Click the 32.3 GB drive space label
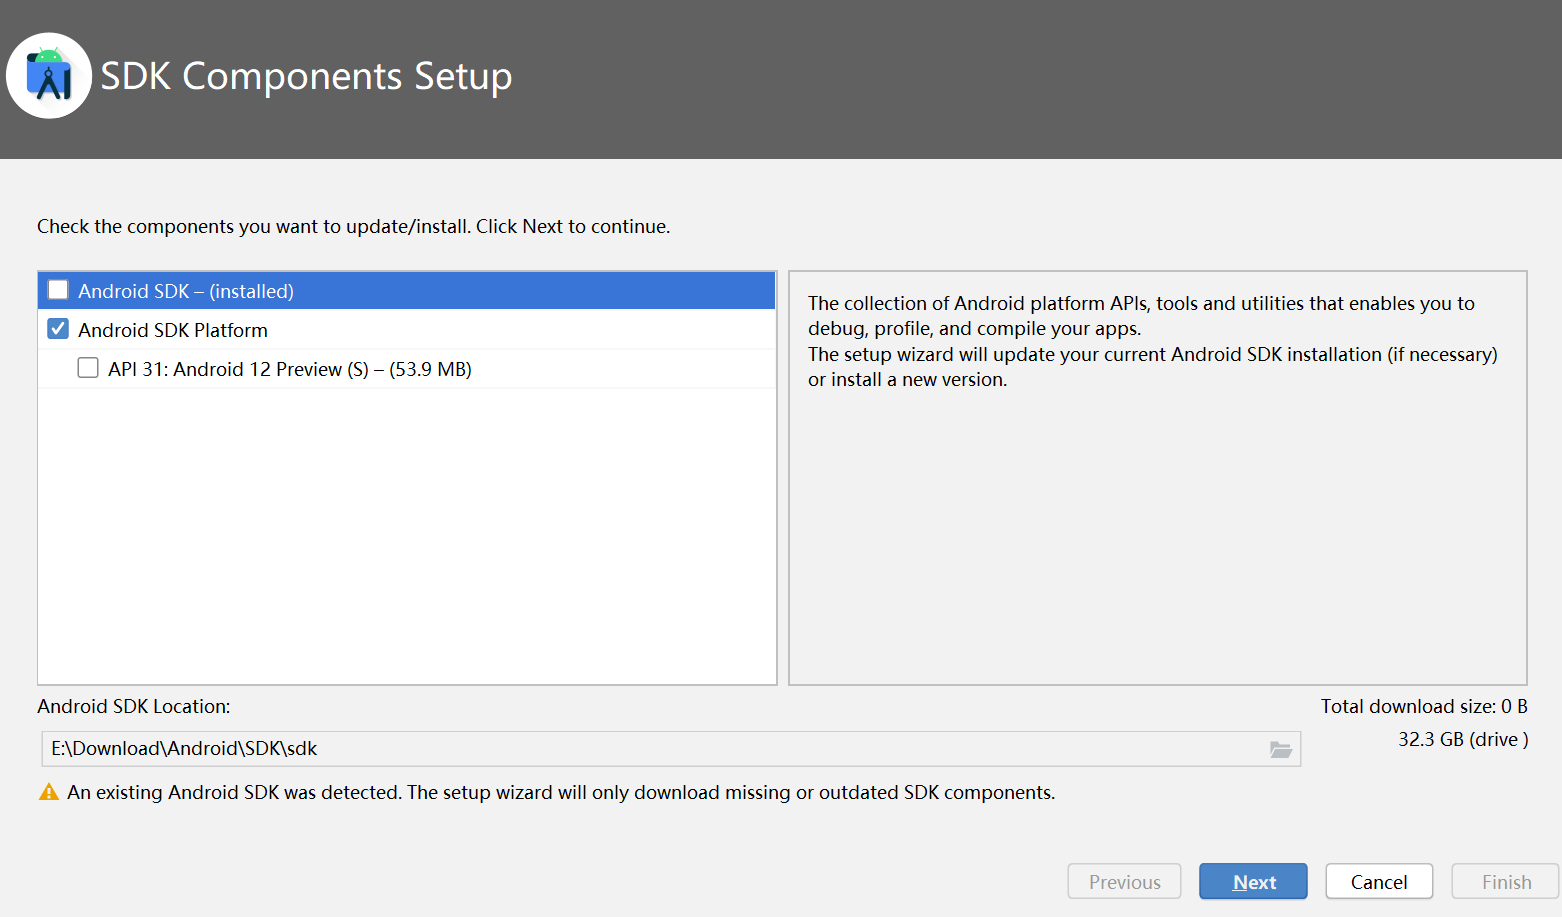Image resolution: width=1562 pixels, height=917 pixels. point(1462,739)
